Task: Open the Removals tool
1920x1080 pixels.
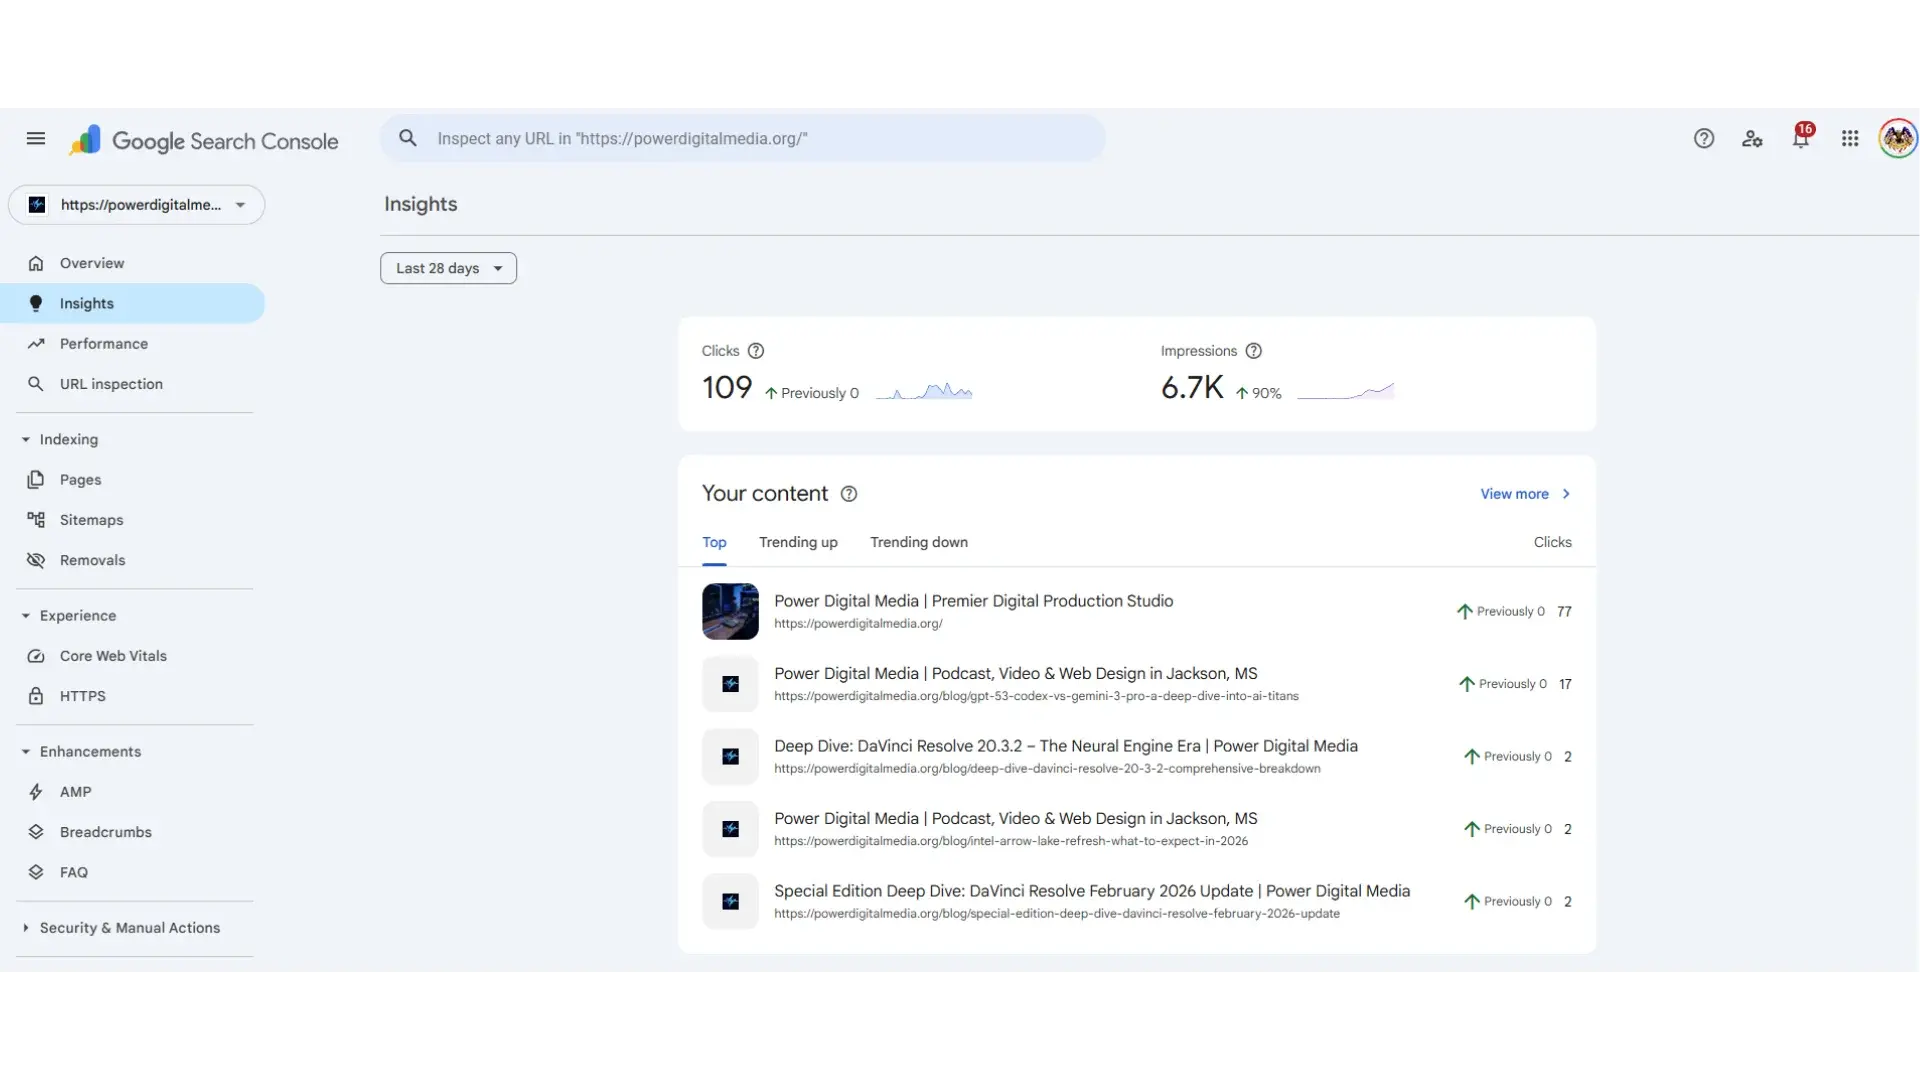Action: click(92, 560)
